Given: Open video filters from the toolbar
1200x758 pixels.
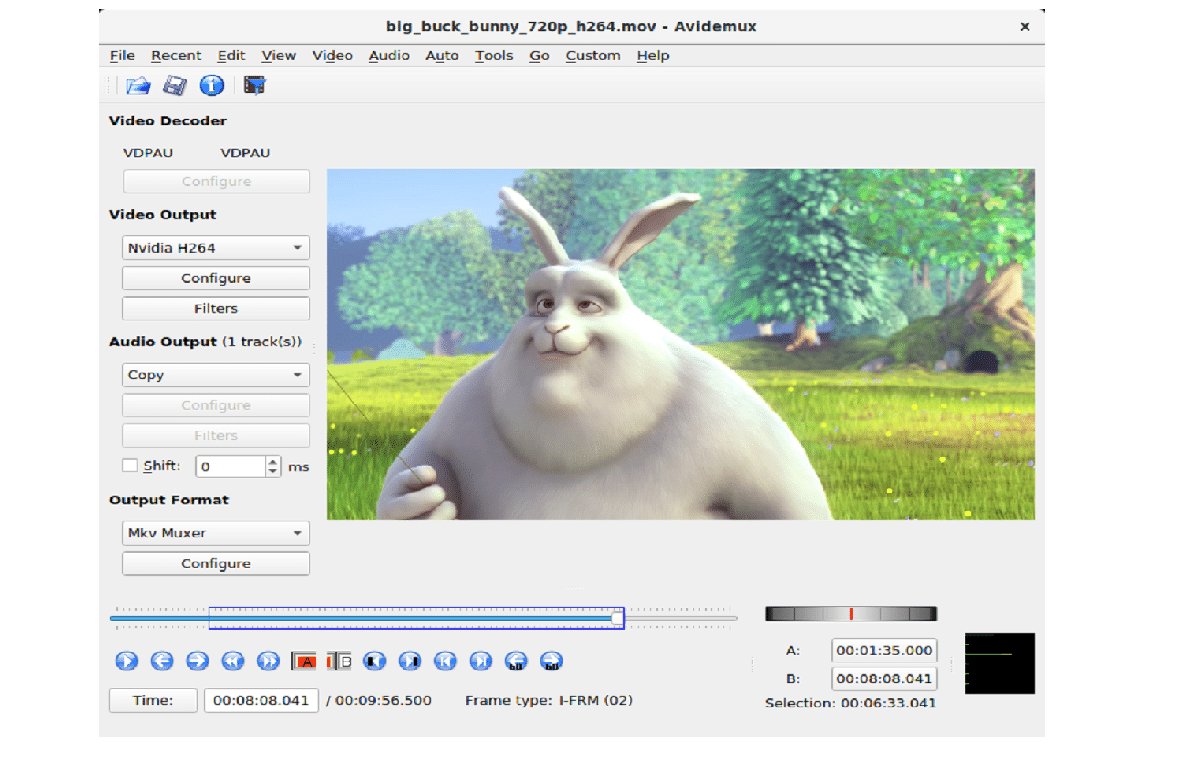Looking at the screenshot, I should [x=254, y=85].
